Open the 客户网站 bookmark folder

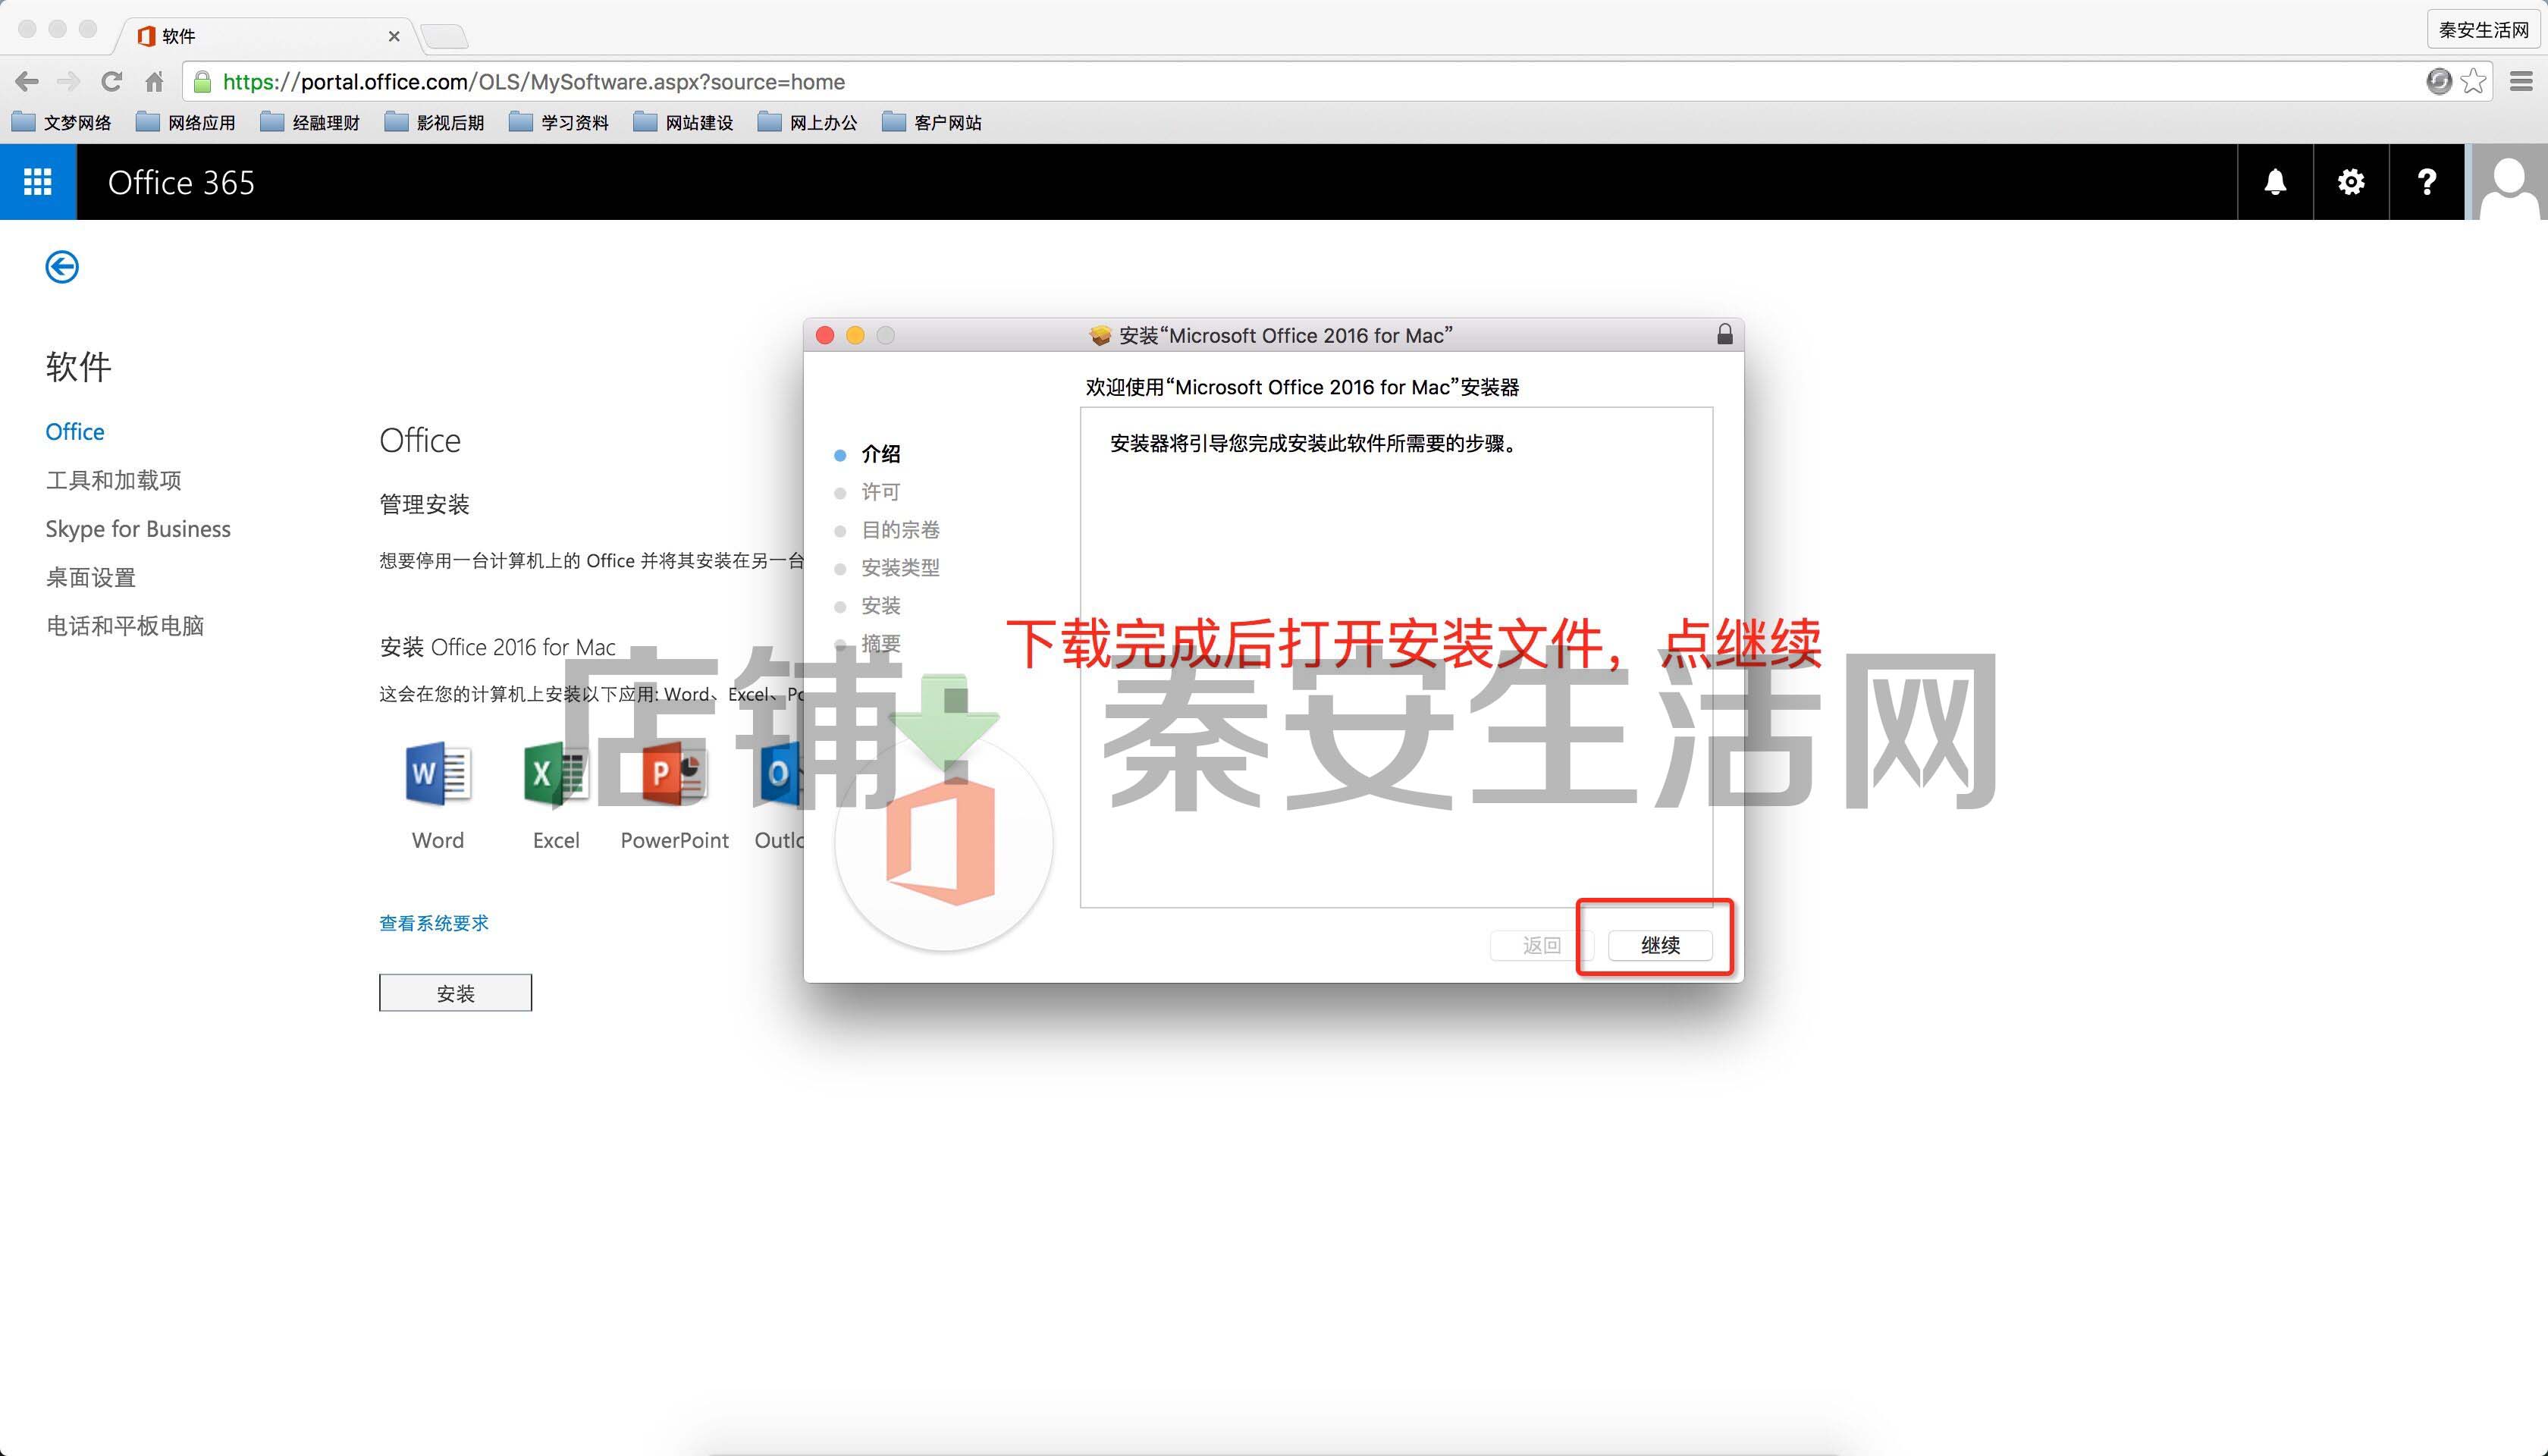932,122
